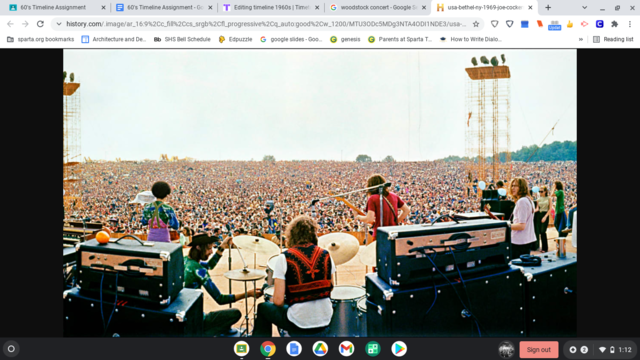Open the Chrome three-dot menu
The image size is (640, 360).
(x=630, y=24)
